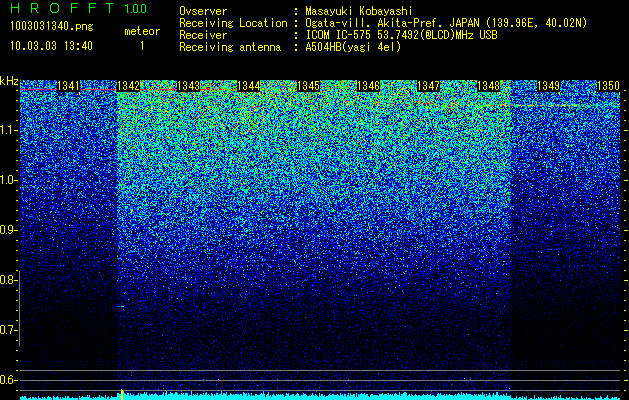Click the 1343 time marker
The width and height of the screenshot is (629, 400).
coord(189,86)
